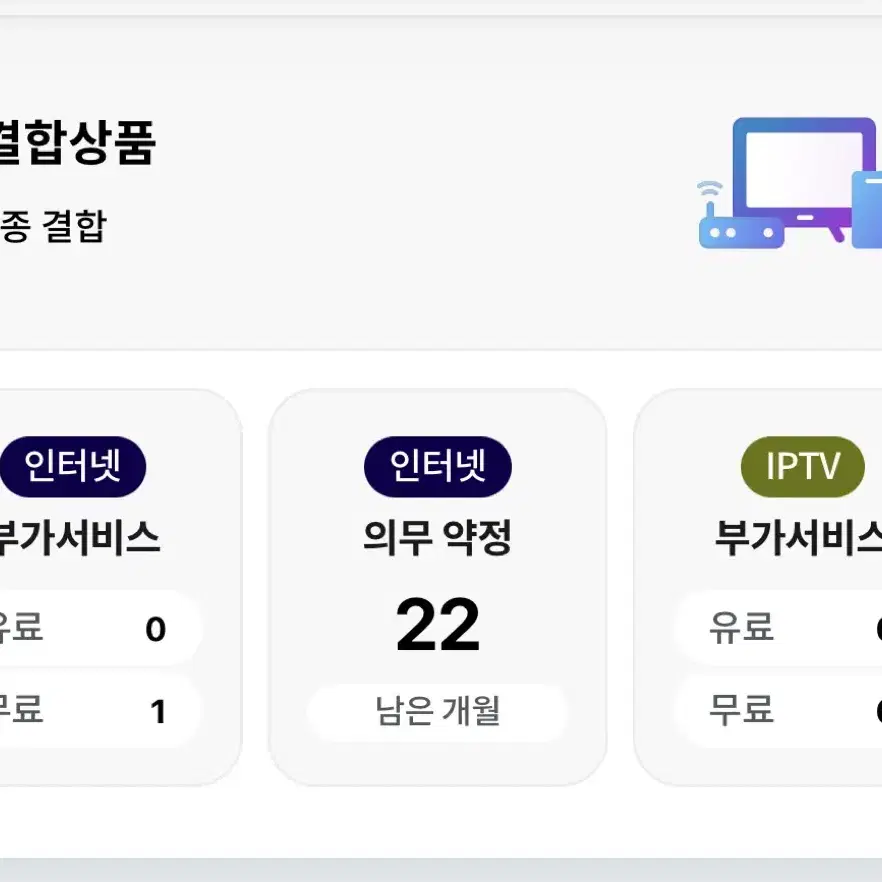The height and width of the screenshot is (882, 882).
Task: Open the 인터넷 부가서비스 card title
Action: 79,538
